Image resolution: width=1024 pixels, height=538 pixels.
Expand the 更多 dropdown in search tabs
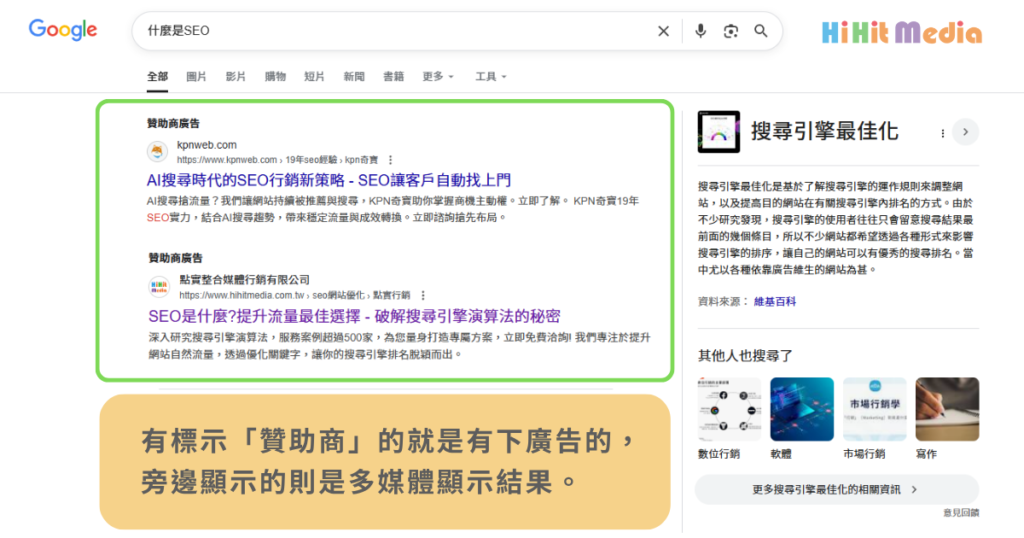pyautogui.click(x=438, y=76)
